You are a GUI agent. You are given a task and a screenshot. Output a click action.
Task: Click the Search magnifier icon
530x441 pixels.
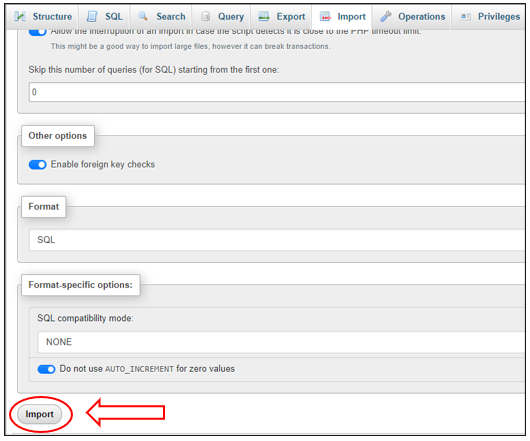(143, 16)
